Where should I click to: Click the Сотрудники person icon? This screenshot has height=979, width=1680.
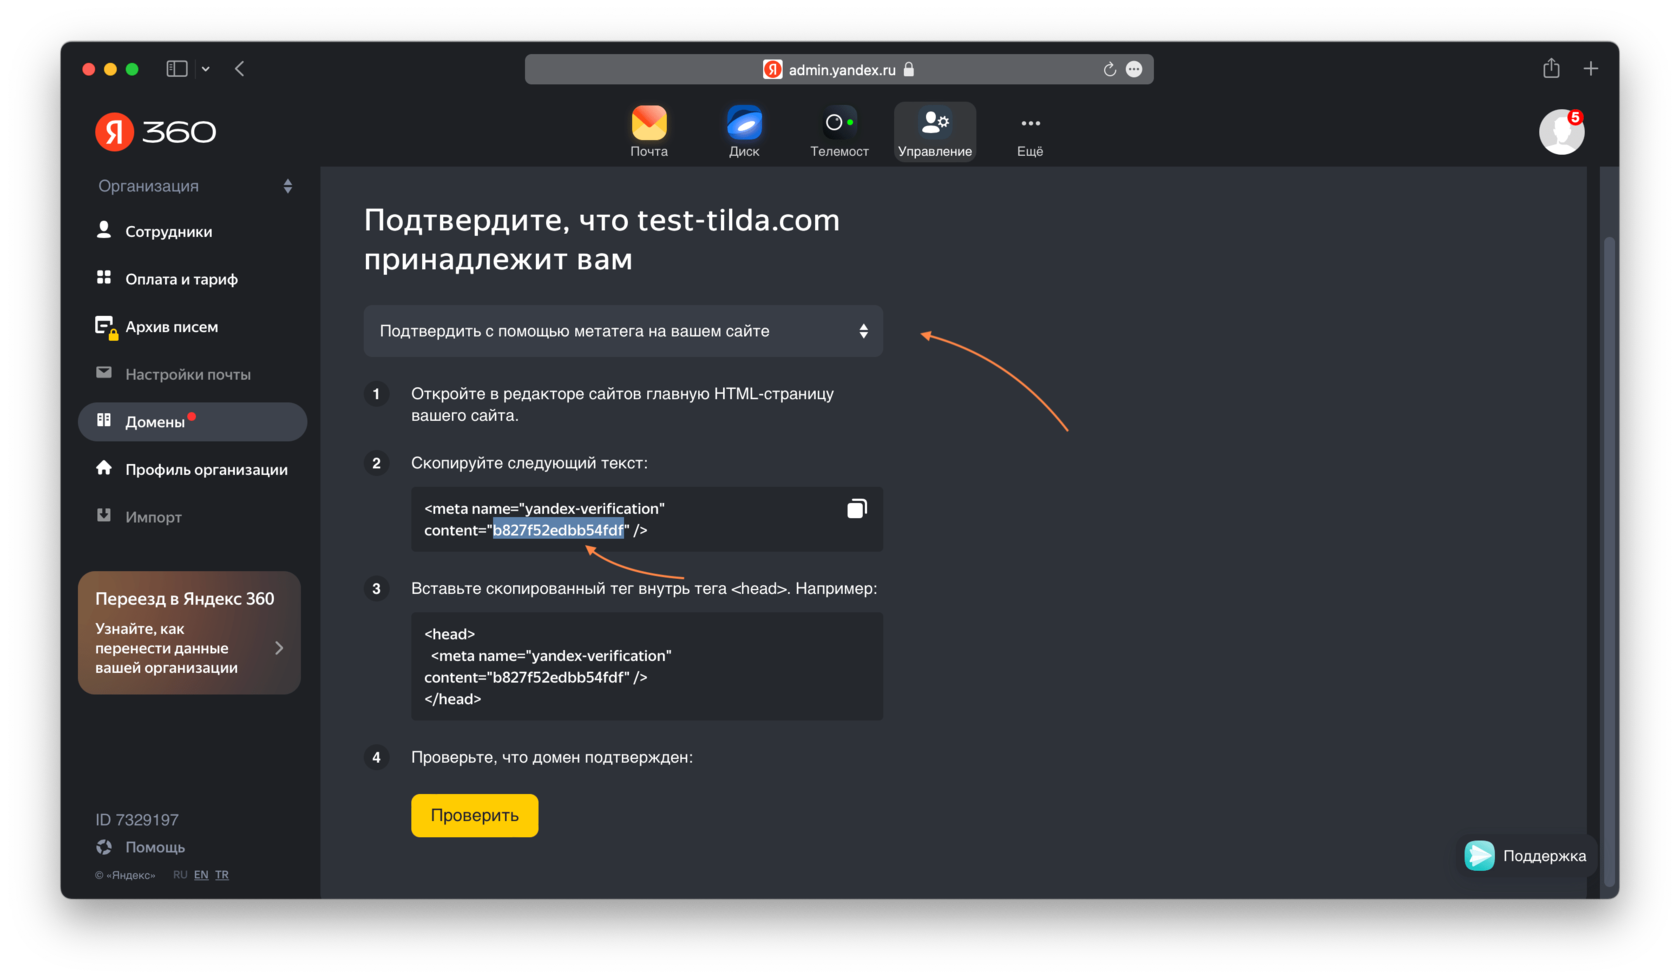coord(104,230)
